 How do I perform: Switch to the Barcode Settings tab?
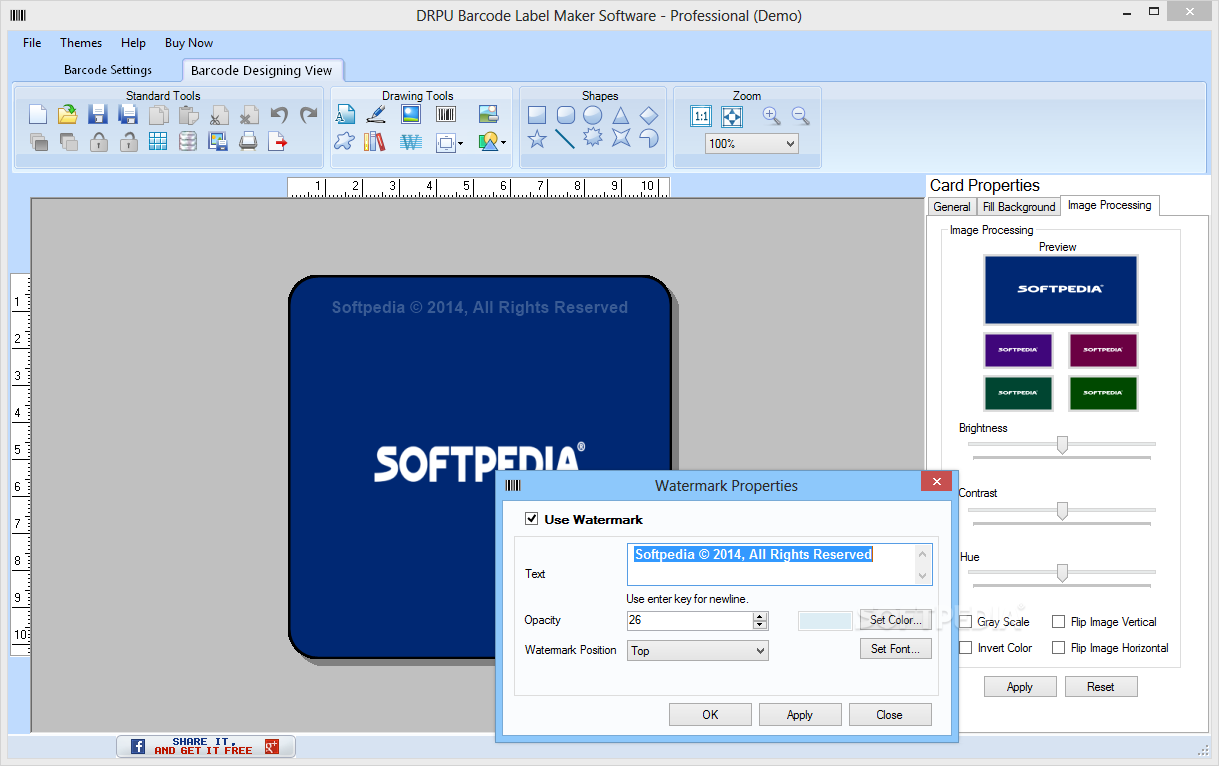point(108,70)
